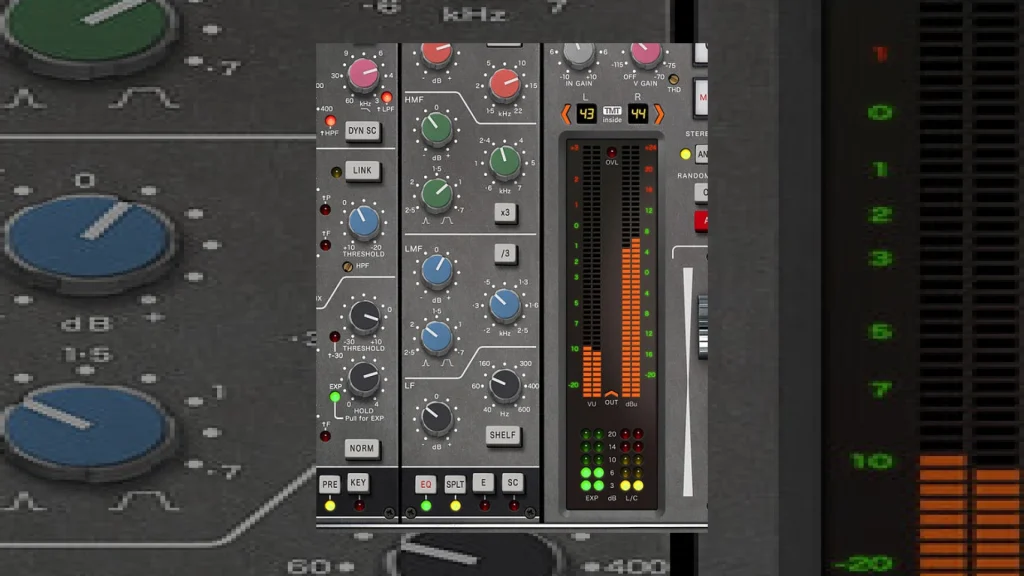Click the red HF dB gain knob
This screenshot has width=1024, height=576.
pyautogui.click(x=437, y=55)
